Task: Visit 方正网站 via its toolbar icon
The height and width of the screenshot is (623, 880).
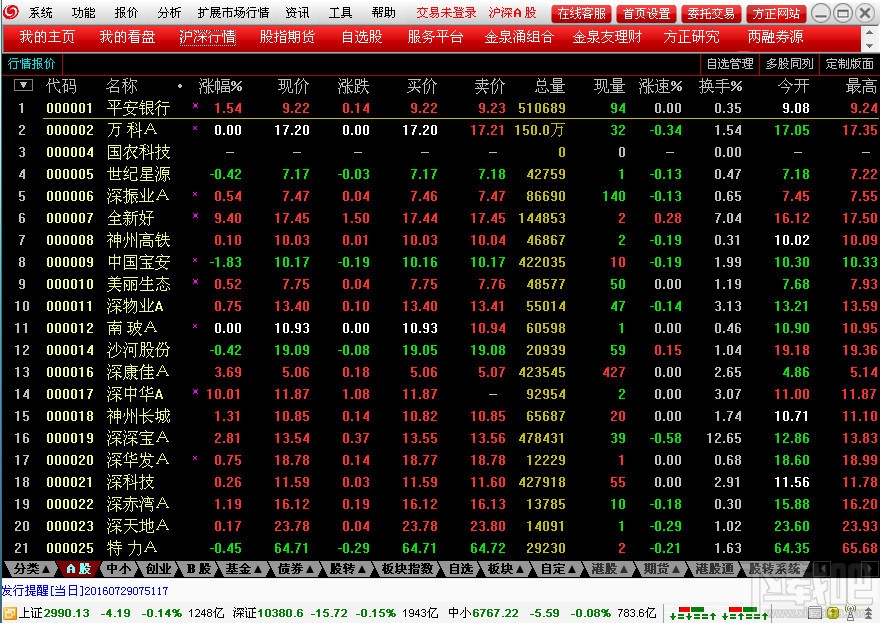Action: 776,13
